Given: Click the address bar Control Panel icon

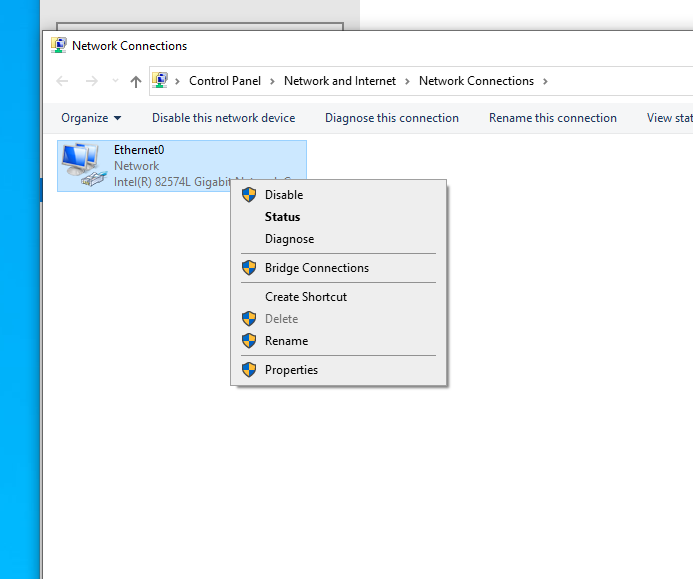Looking at the screenshot, I should [x=159, y=81].
